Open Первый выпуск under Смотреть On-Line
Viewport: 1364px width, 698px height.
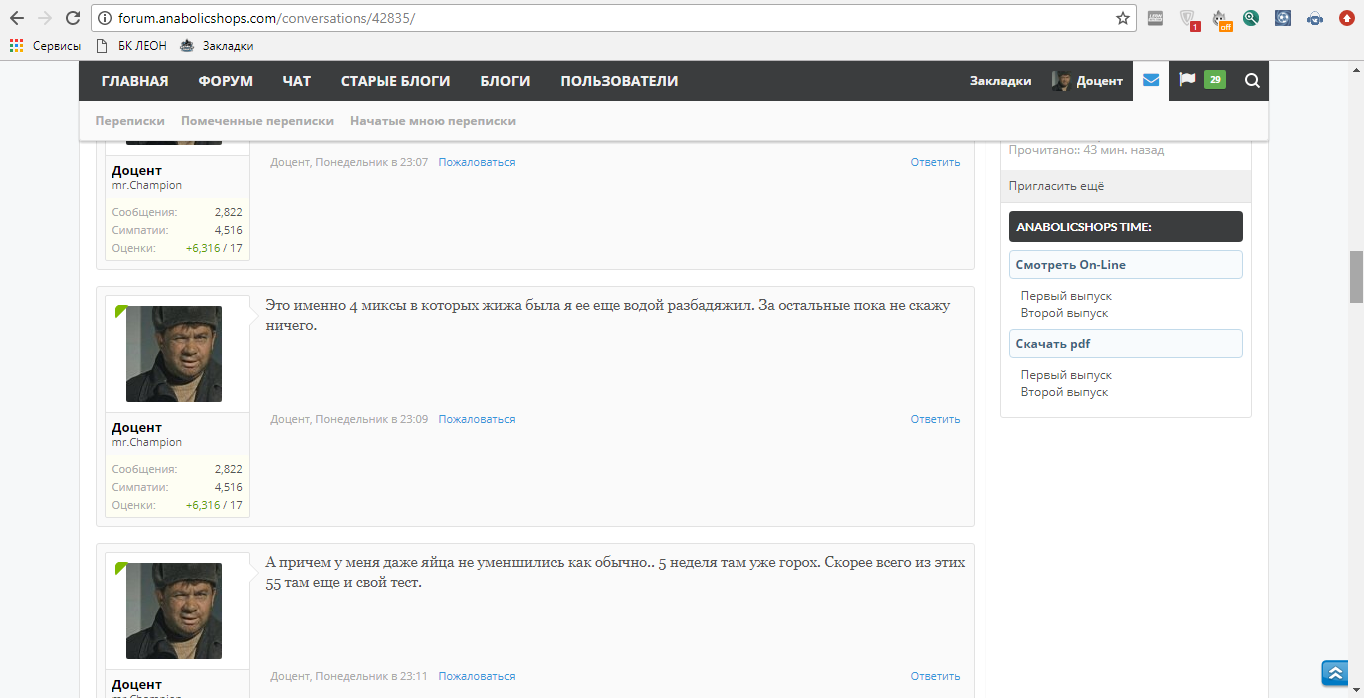click(1066, 296)
